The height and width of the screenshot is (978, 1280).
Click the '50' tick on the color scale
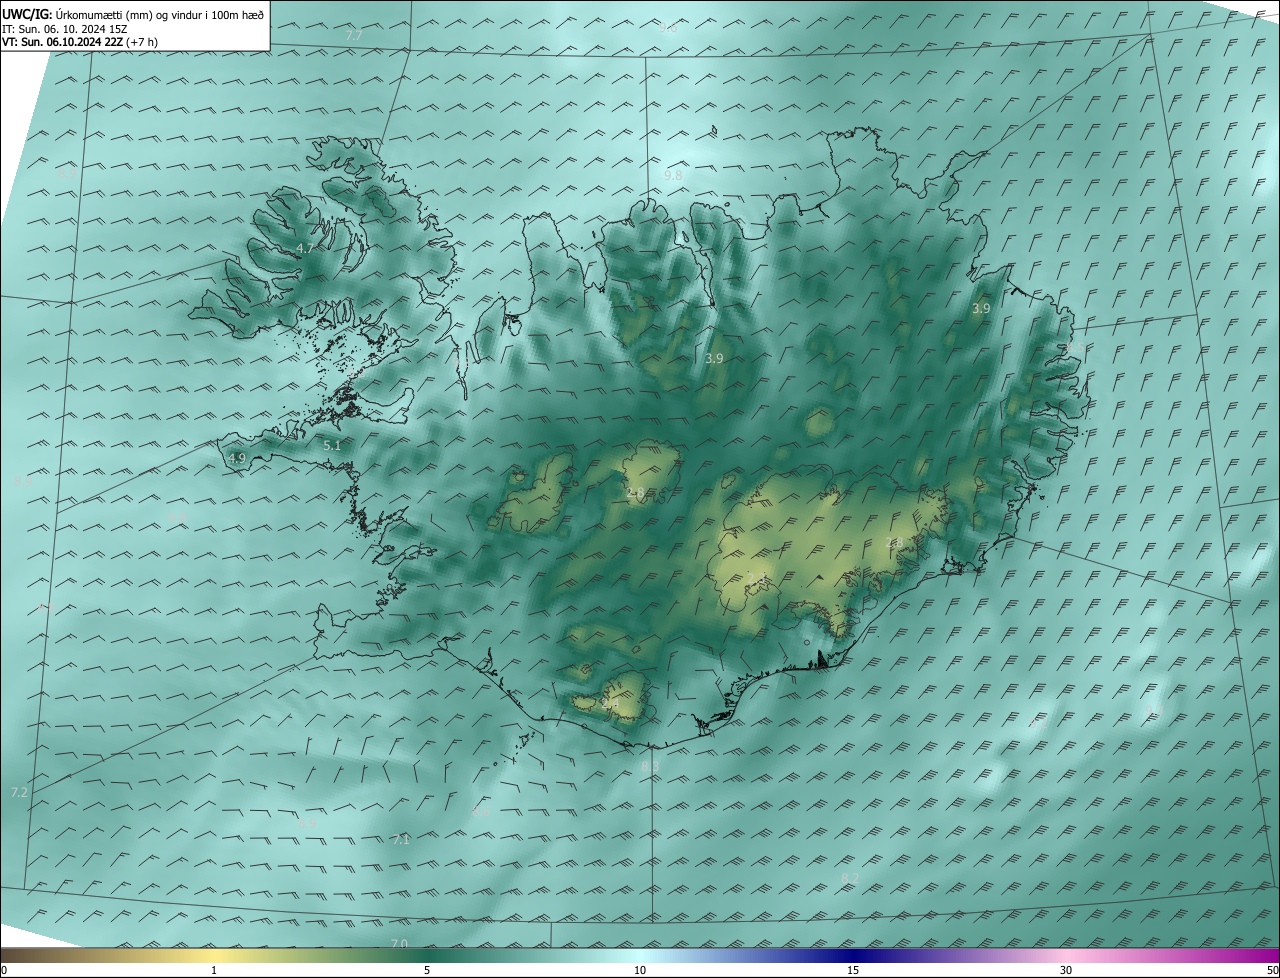1271,970
